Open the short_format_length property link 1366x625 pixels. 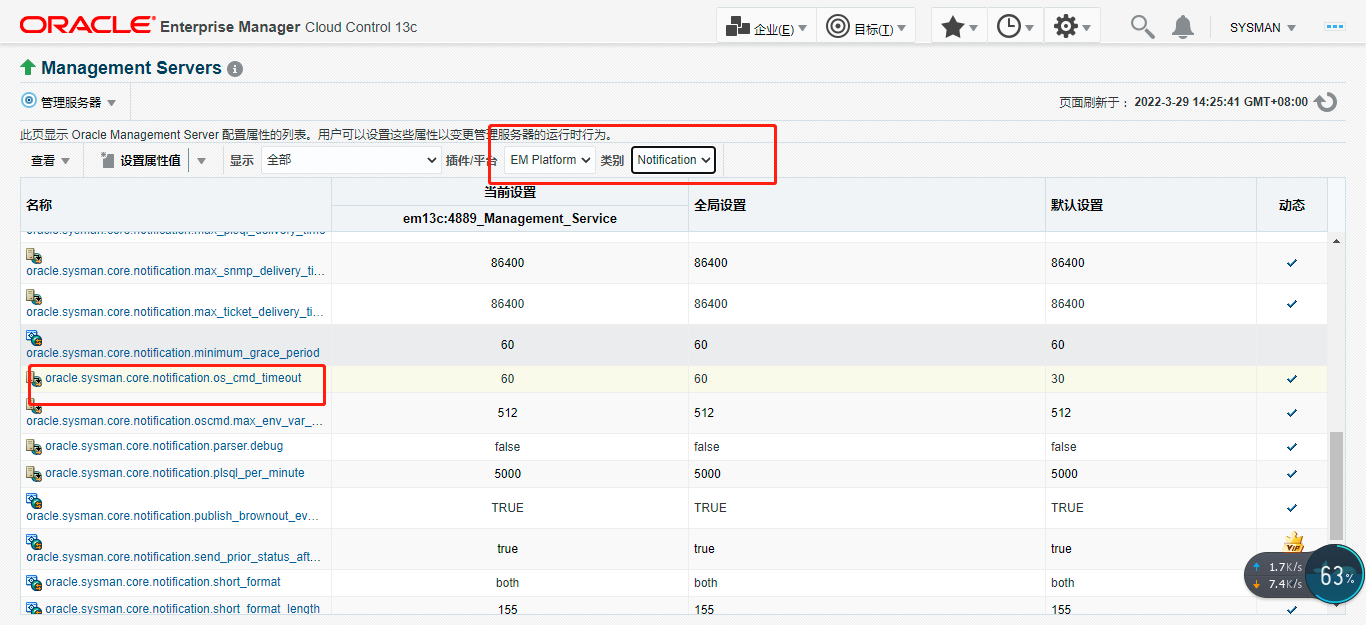(182, 609)
